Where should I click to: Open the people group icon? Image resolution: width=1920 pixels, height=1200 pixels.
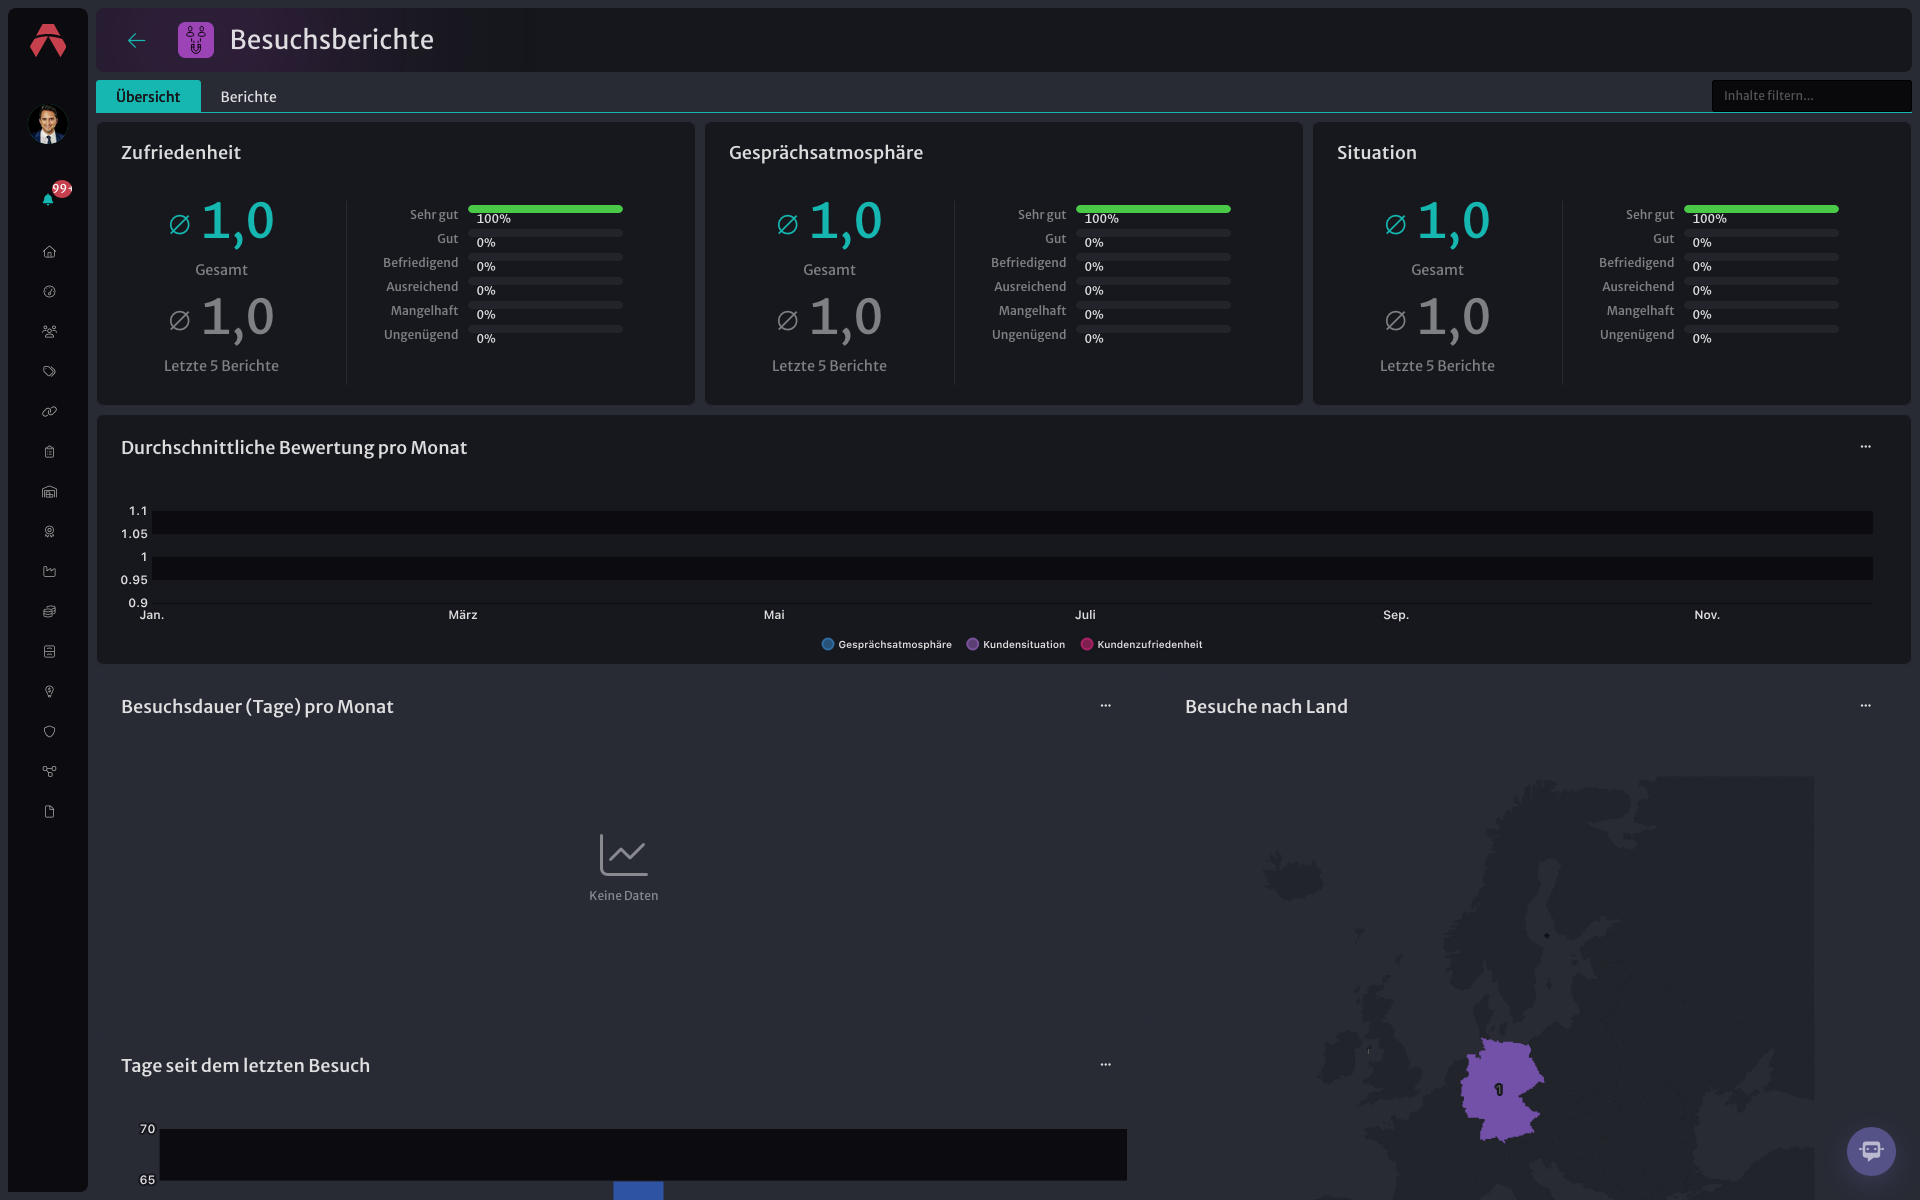tap(49, 332)
